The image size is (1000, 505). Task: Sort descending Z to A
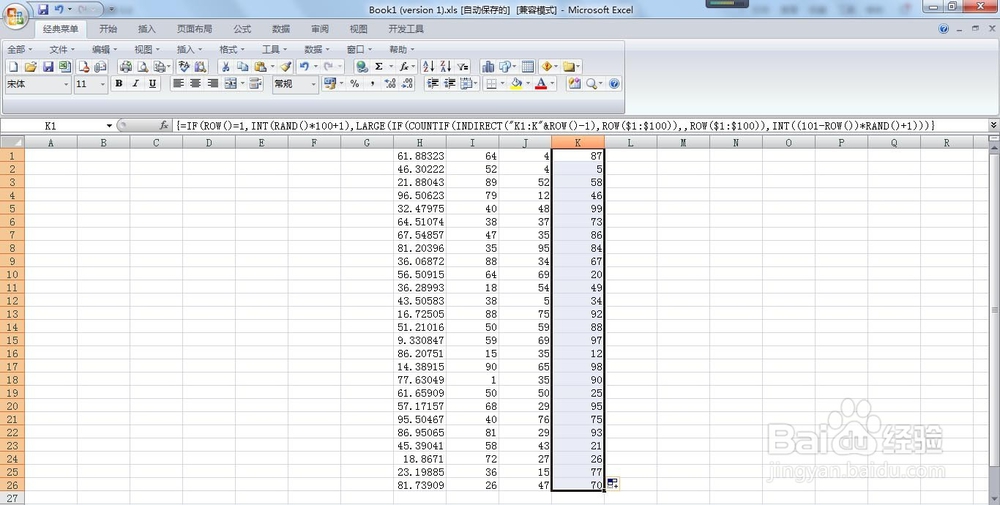coord(445,66)
